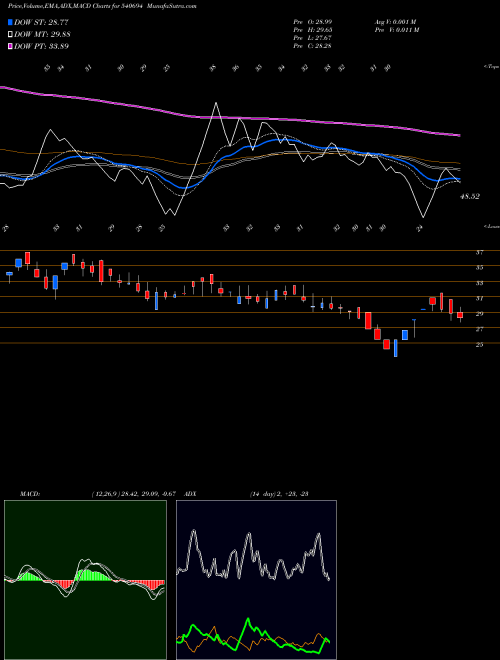
Task: Click the last red candlestick on price chart
Action: click(x=460, y=314)
